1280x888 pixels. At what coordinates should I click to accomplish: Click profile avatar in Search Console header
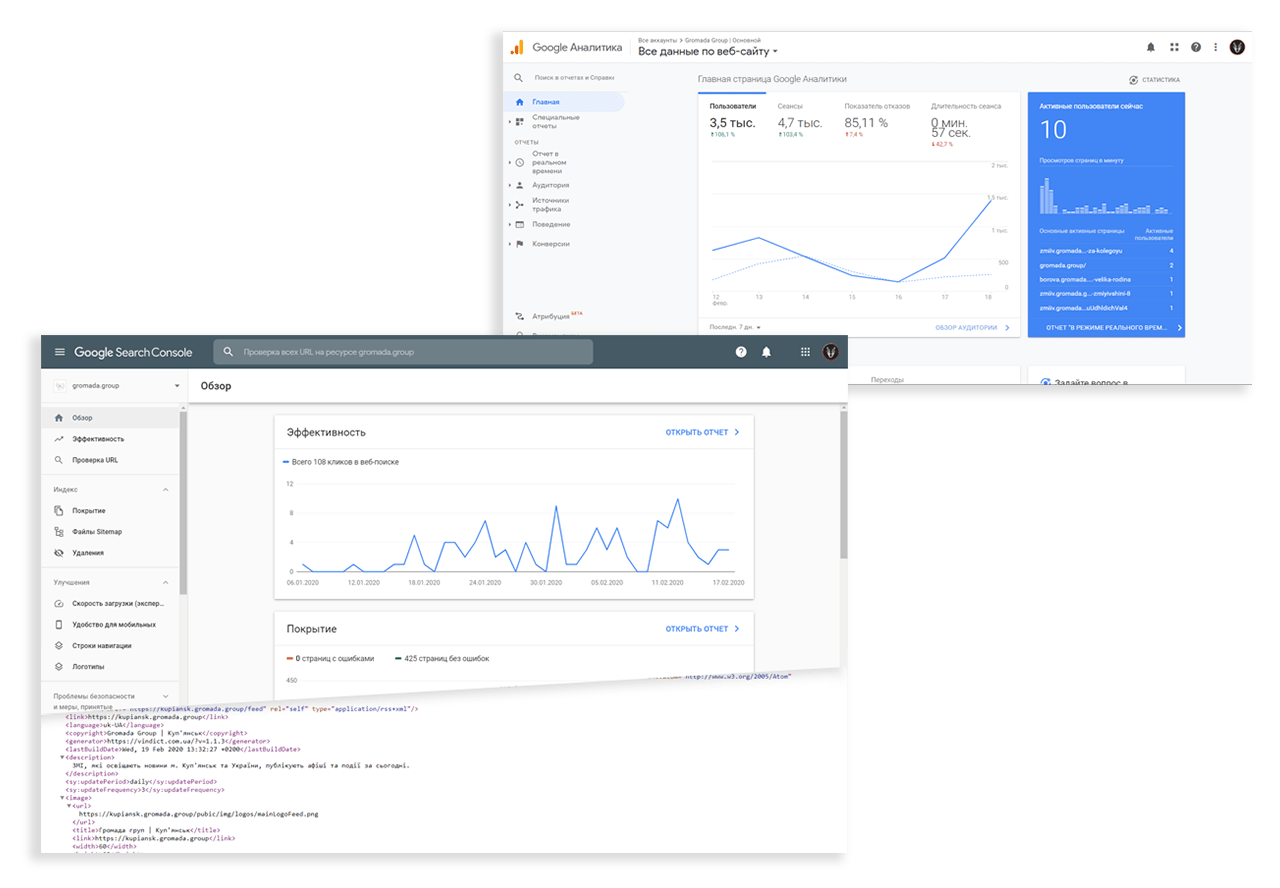point(830,352)
